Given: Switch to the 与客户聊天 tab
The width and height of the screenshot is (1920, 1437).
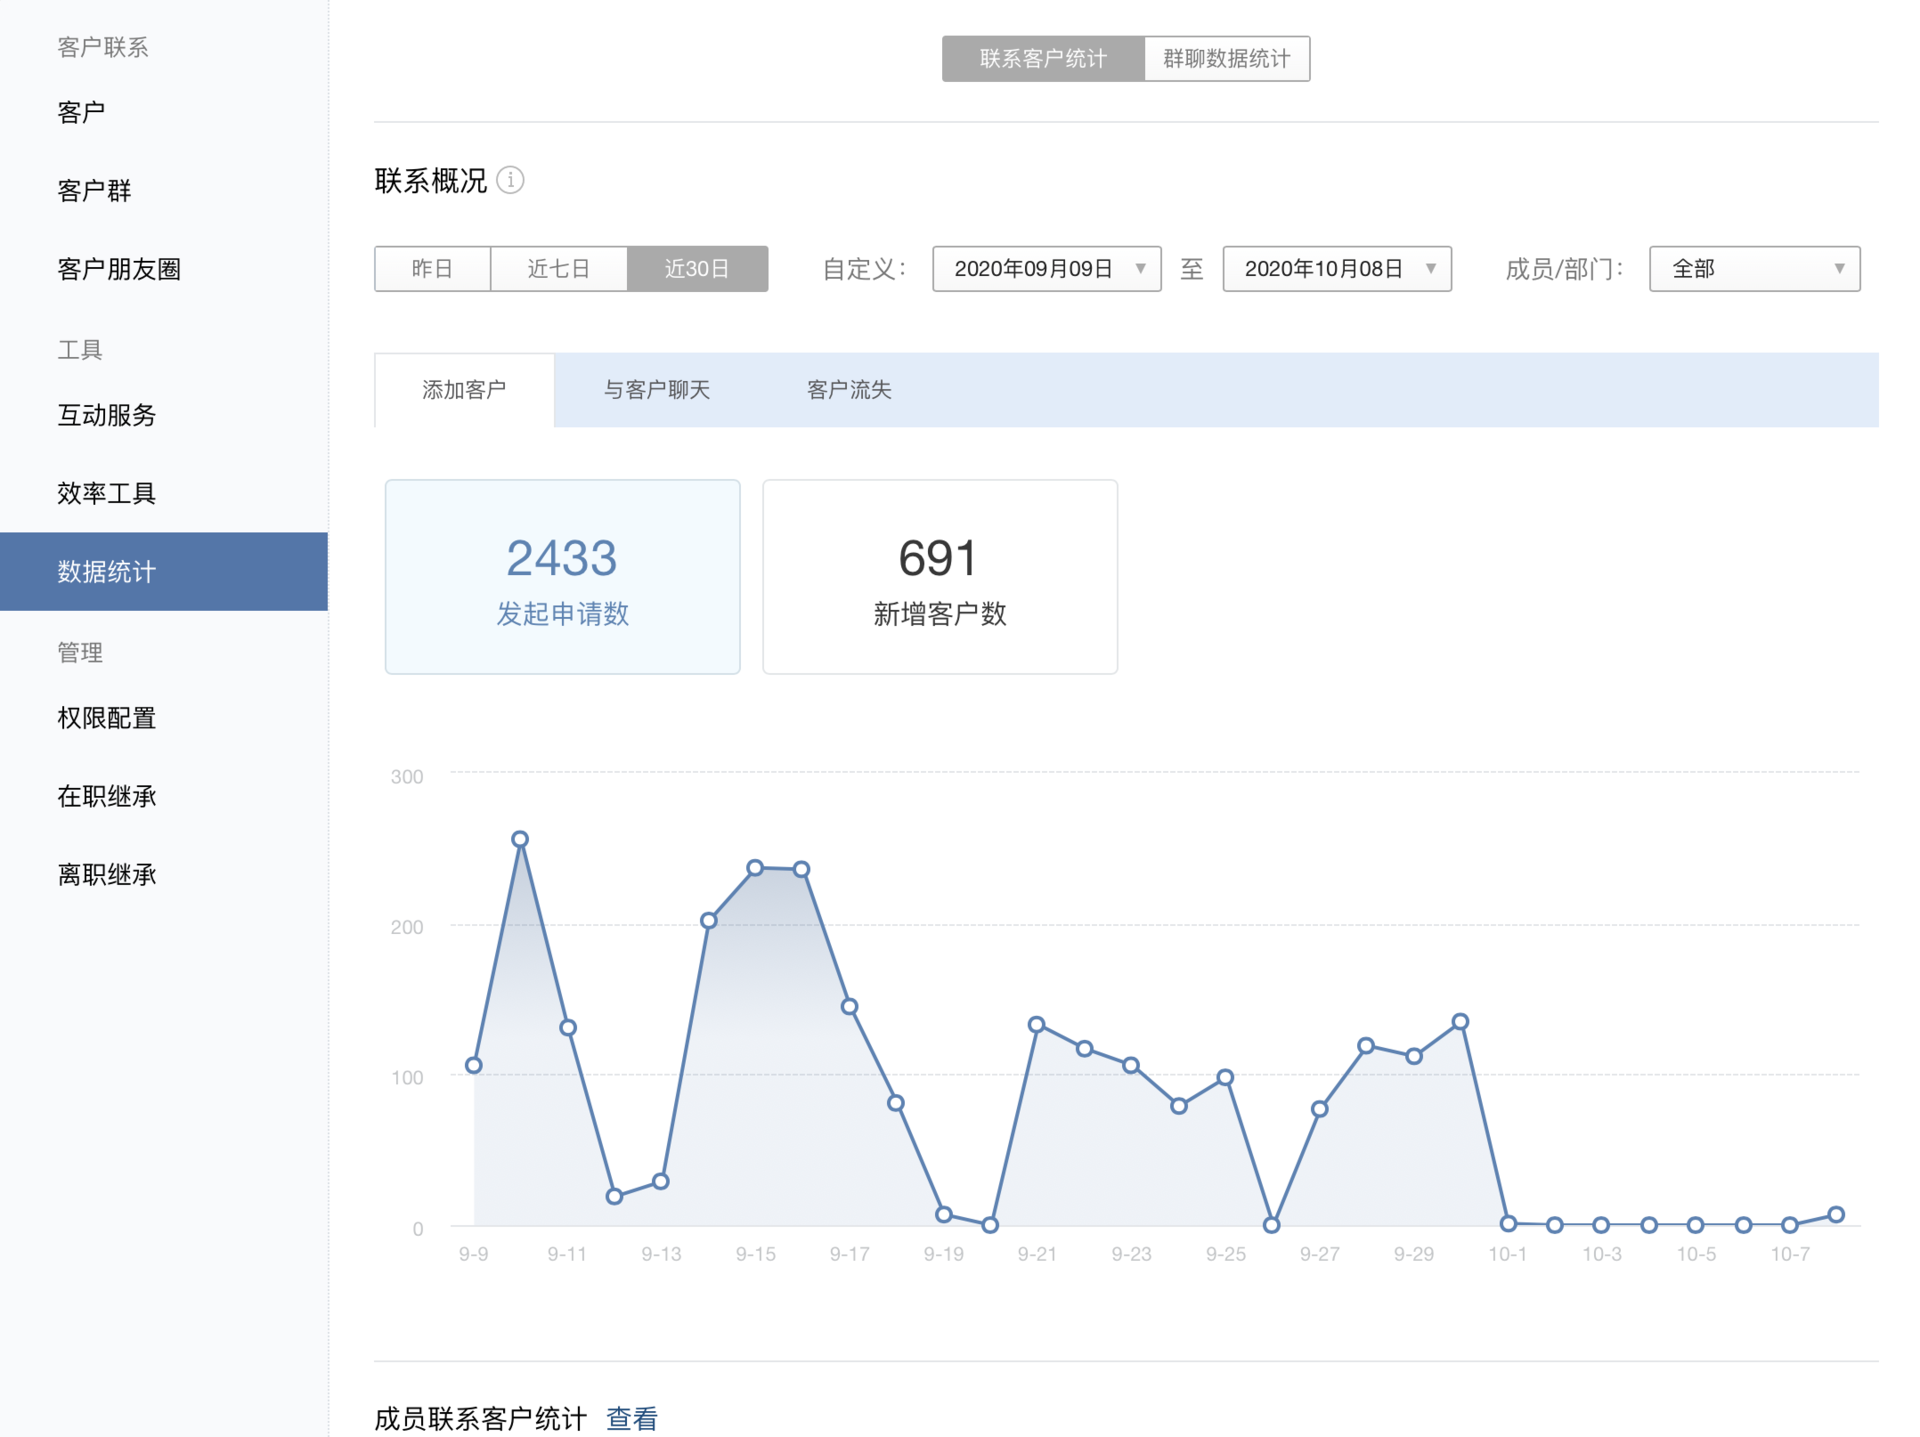Looking at the screenshot, I should coord(657,390).
